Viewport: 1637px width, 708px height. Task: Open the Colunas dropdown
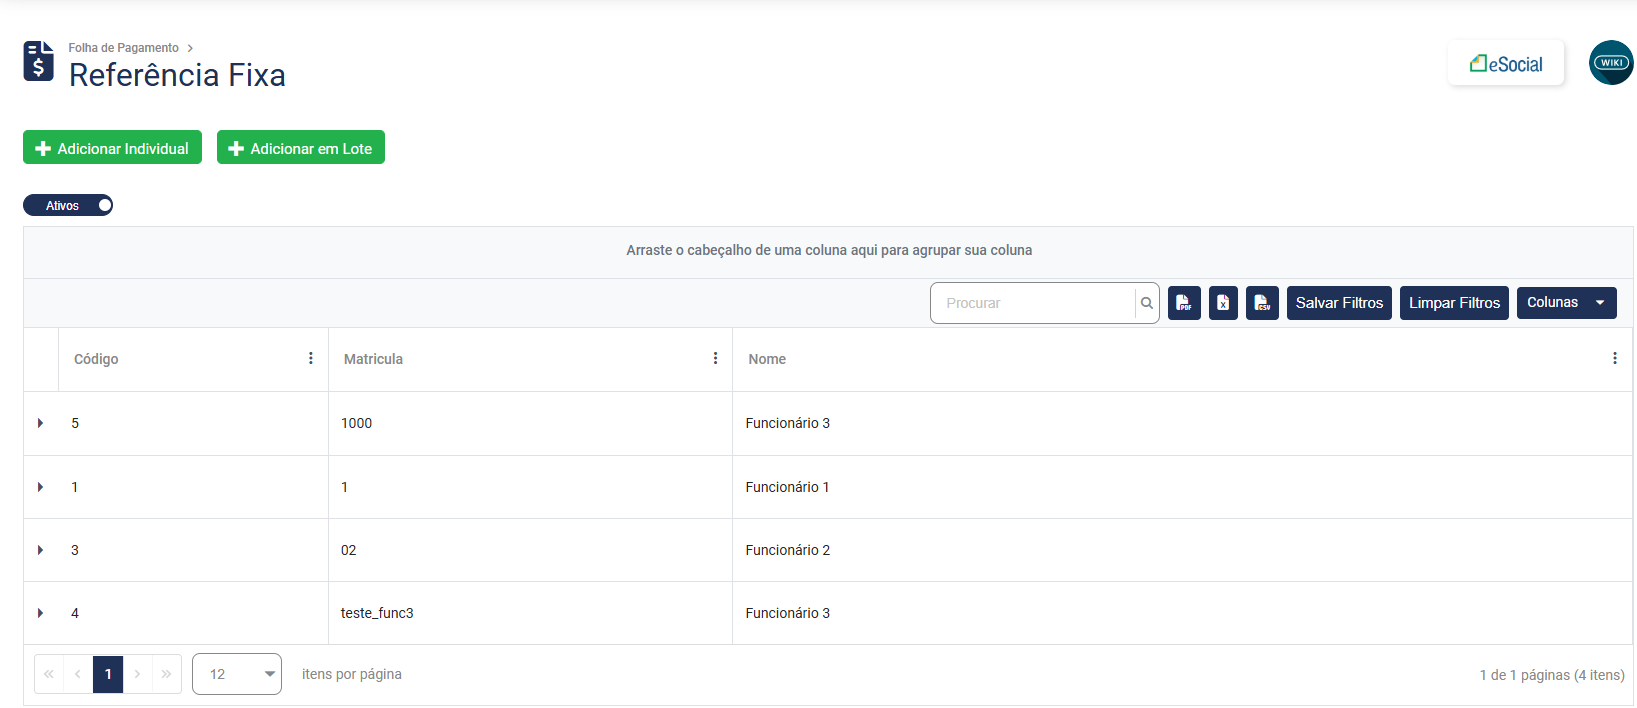[1566, 303]
